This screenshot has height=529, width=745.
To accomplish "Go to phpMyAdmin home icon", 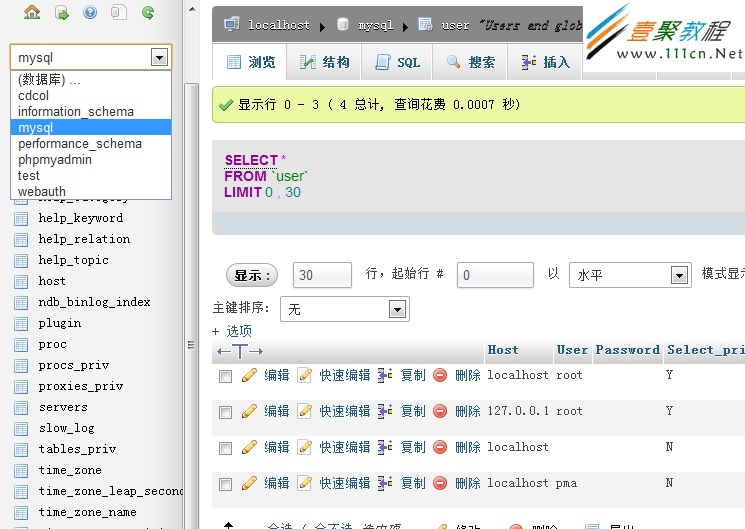I will (x=32, y=12).
